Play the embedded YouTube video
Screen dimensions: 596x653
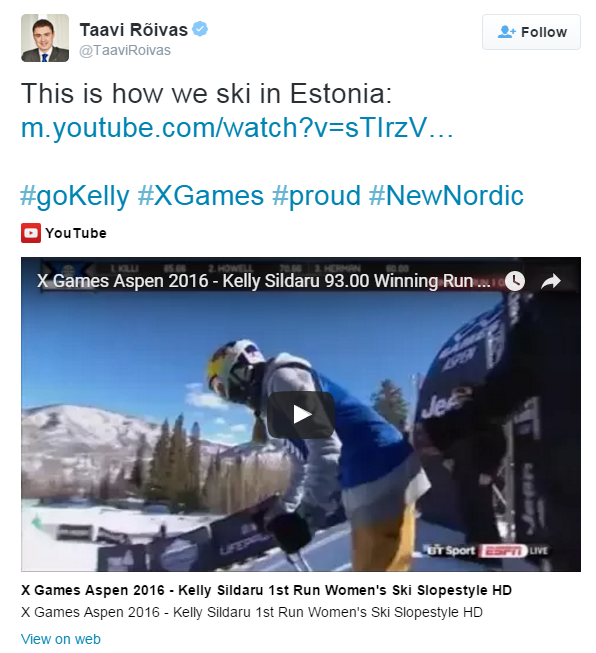[x=301, y=414]
